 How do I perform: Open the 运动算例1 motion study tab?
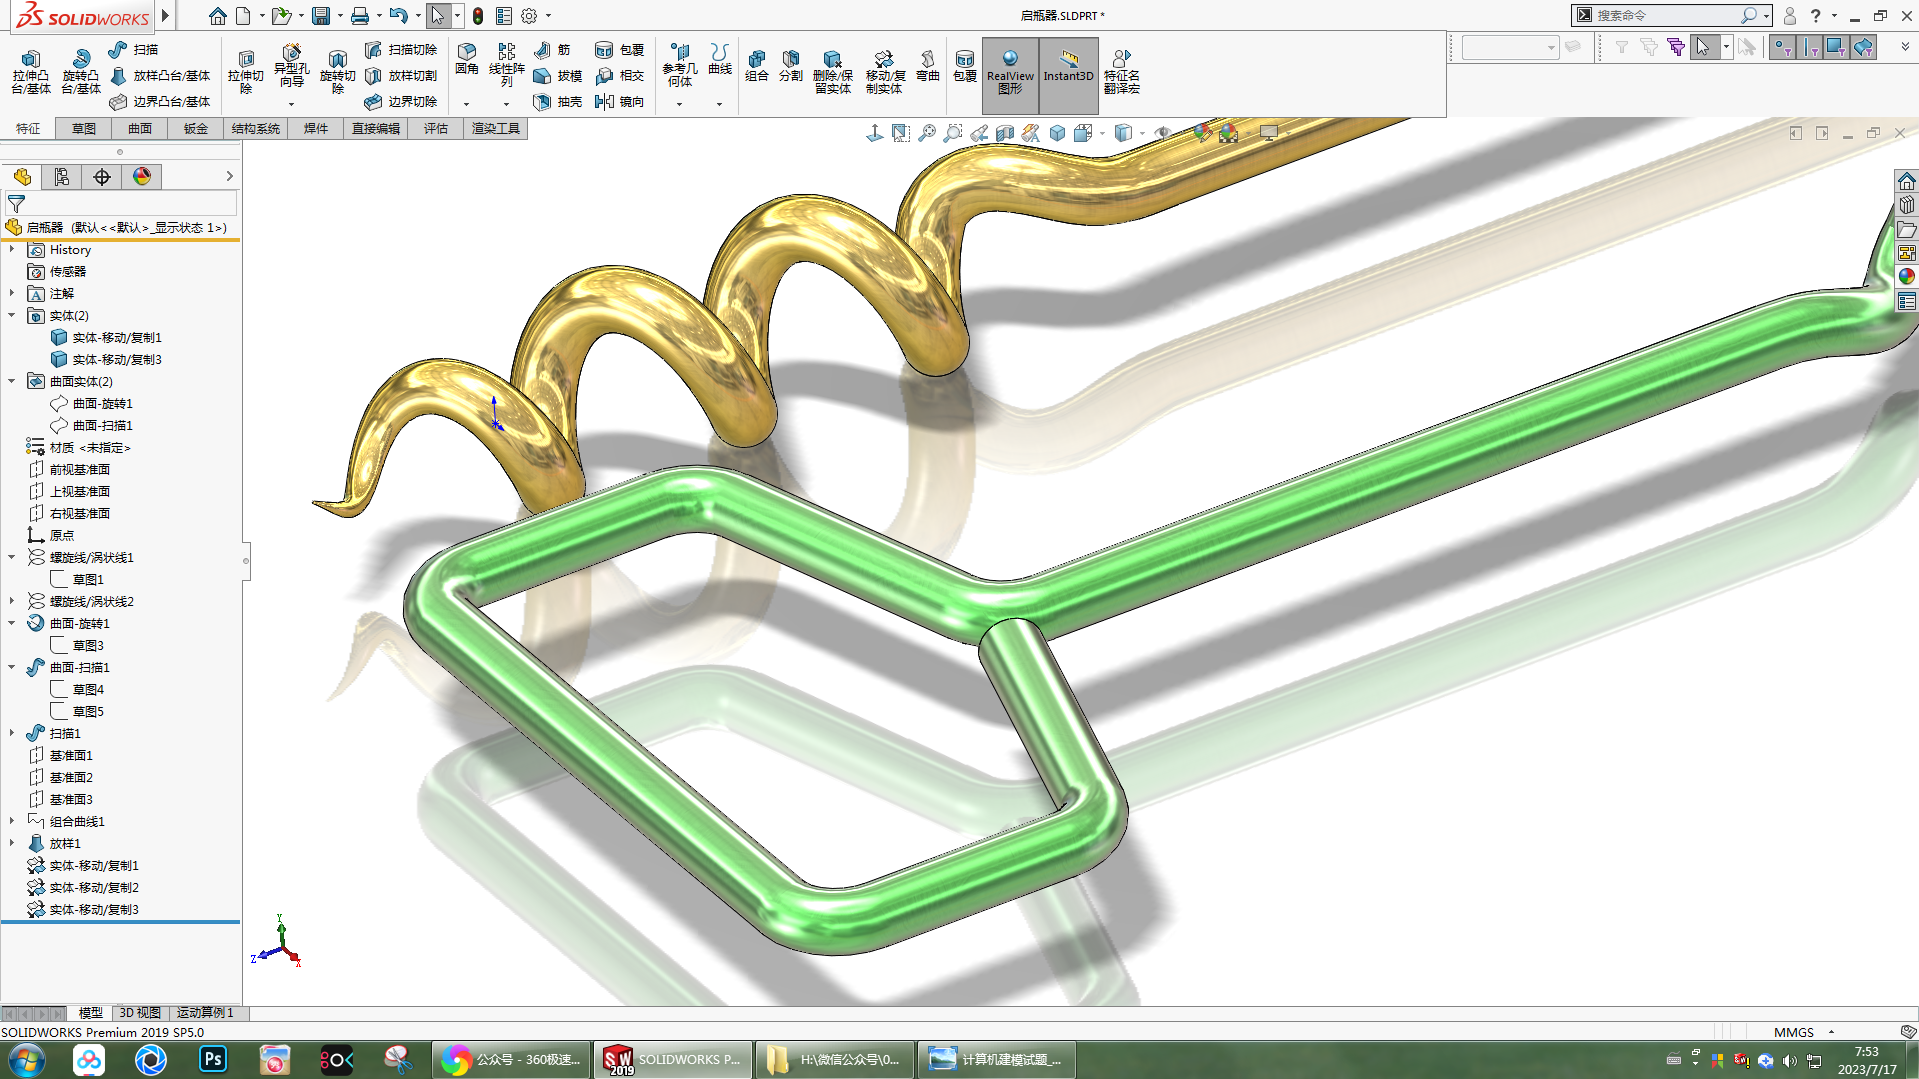coord(206,1013)
